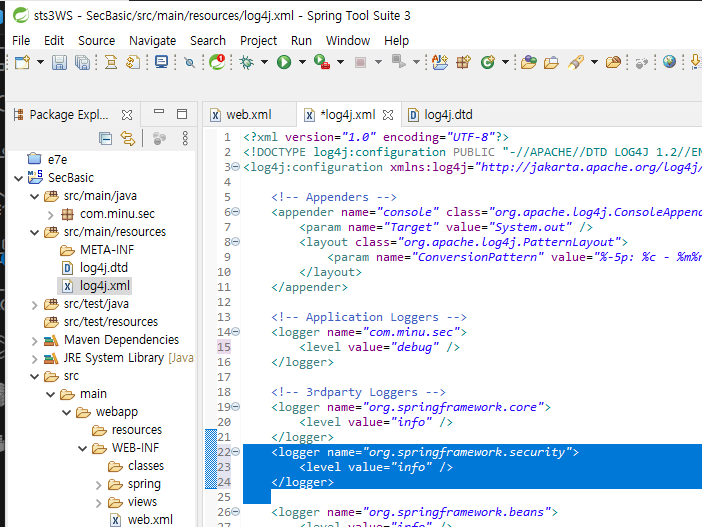Image resolution: width=702 pixels, height=527 pixels.
Task: Collapse the SecBasic project node
Action: click(18, 178)
